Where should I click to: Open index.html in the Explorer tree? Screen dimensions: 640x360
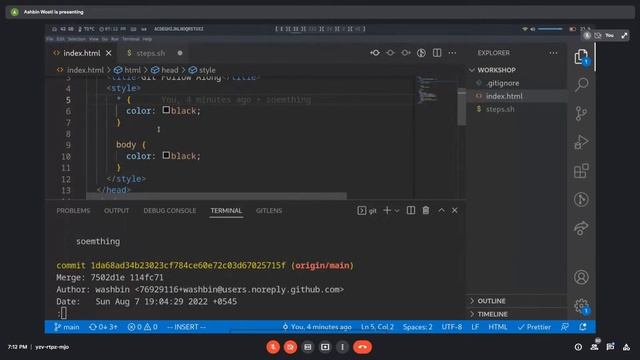coord(504,96)
